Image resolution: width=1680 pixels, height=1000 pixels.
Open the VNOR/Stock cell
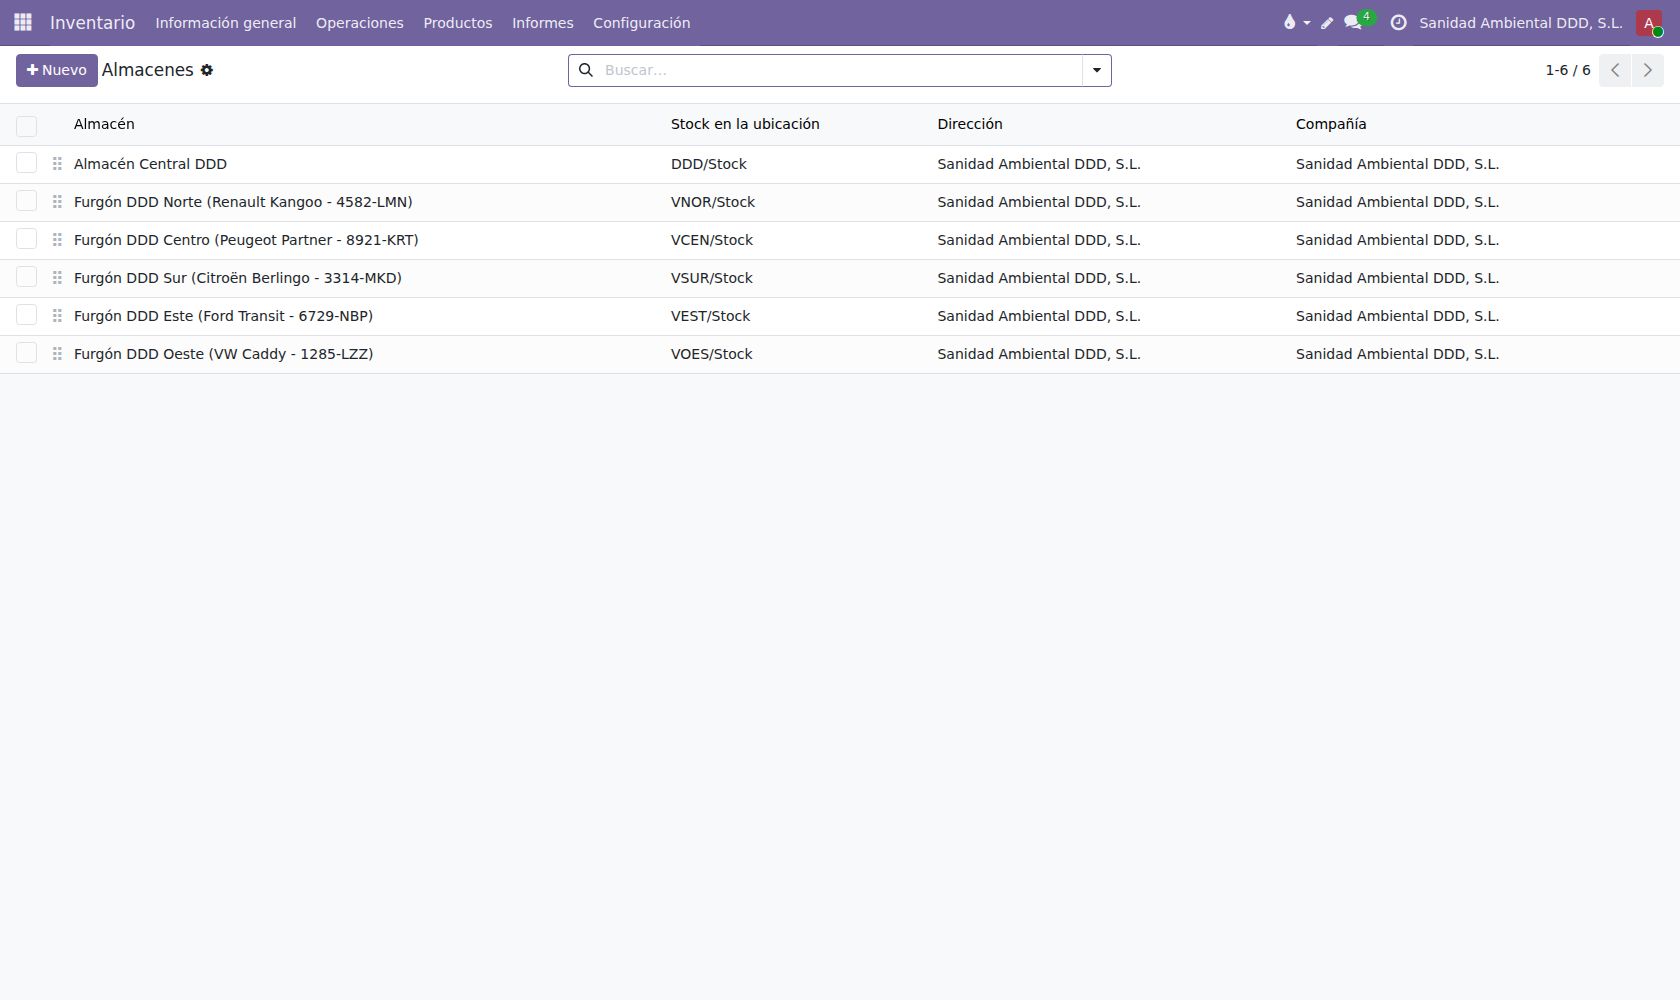[713, 202]
